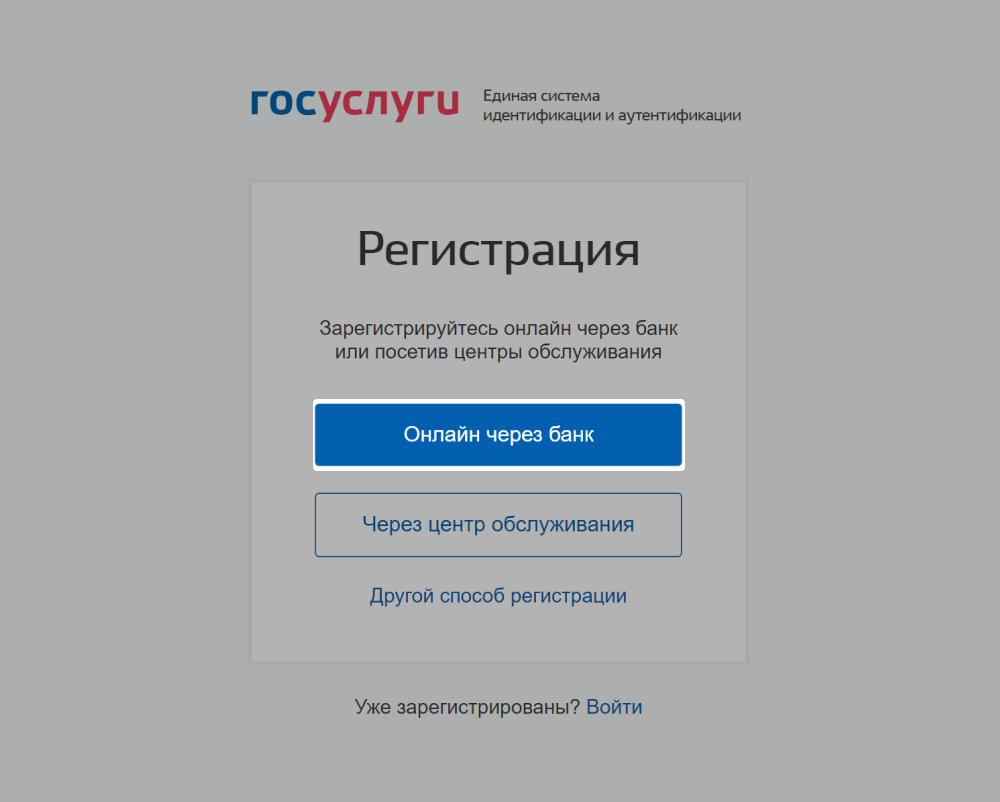
Task: Open "Другой способ регистрации" link
Action: (498, 596)
